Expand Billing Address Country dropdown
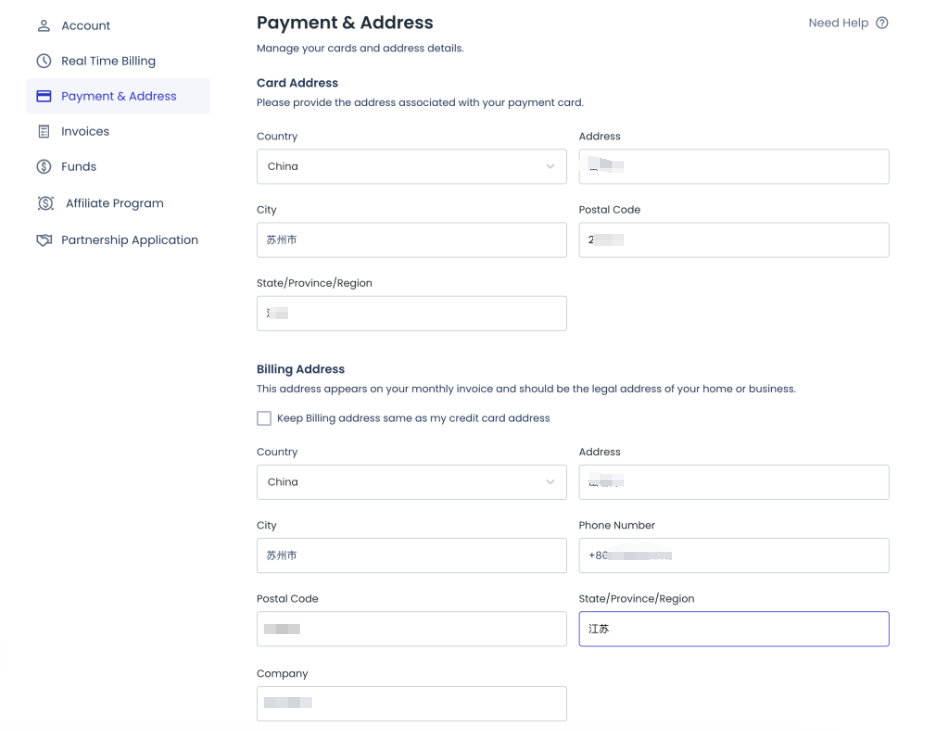This screenshot has height=731, width=931. [411, 482]
